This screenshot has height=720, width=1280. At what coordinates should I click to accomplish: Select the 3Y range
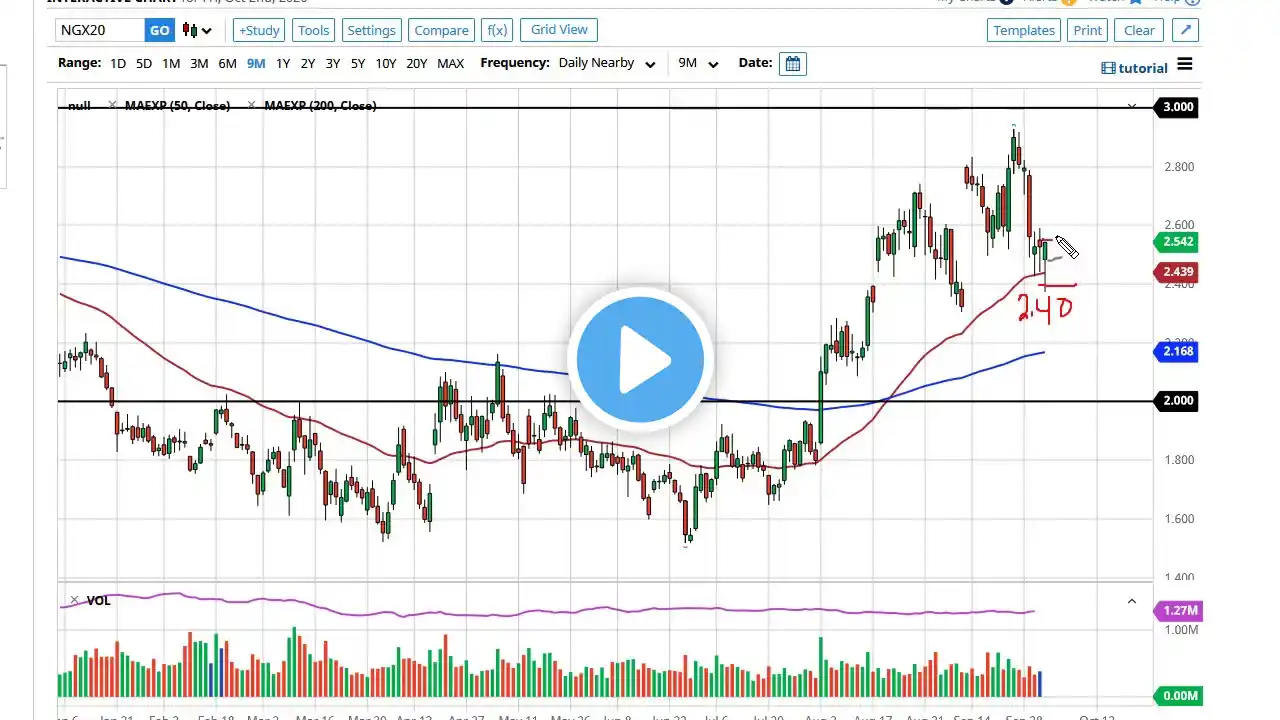click(333, 63)
